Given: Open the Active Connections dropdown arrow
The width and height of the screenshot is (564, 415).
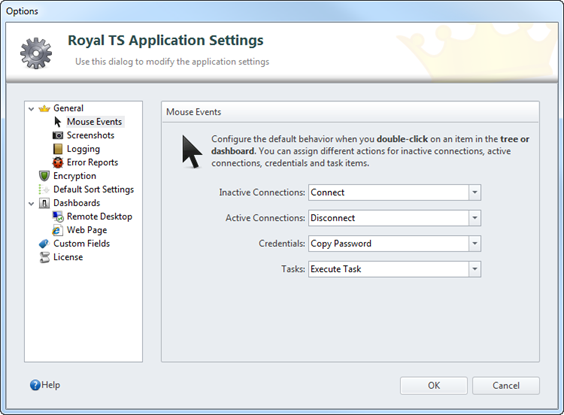Looking at the screenshot, I should click(x=475, y=218).
